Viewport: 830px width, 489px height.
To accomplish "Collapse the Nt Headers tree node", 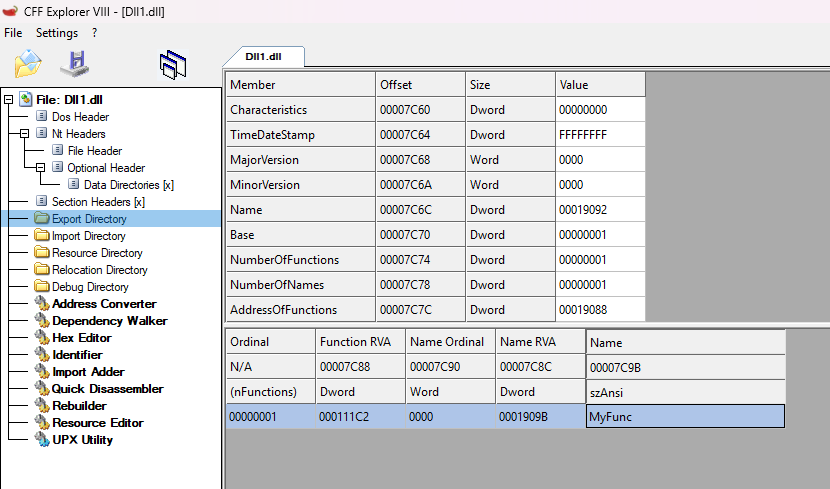I will [25, 133].
